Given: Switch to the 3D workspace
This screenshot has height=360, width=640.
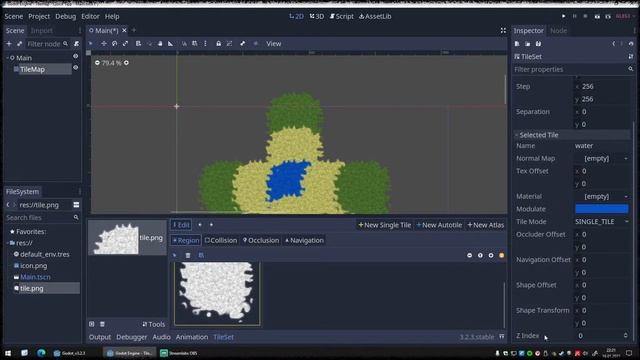Looking at the screenshot, I should coord(317,16).
